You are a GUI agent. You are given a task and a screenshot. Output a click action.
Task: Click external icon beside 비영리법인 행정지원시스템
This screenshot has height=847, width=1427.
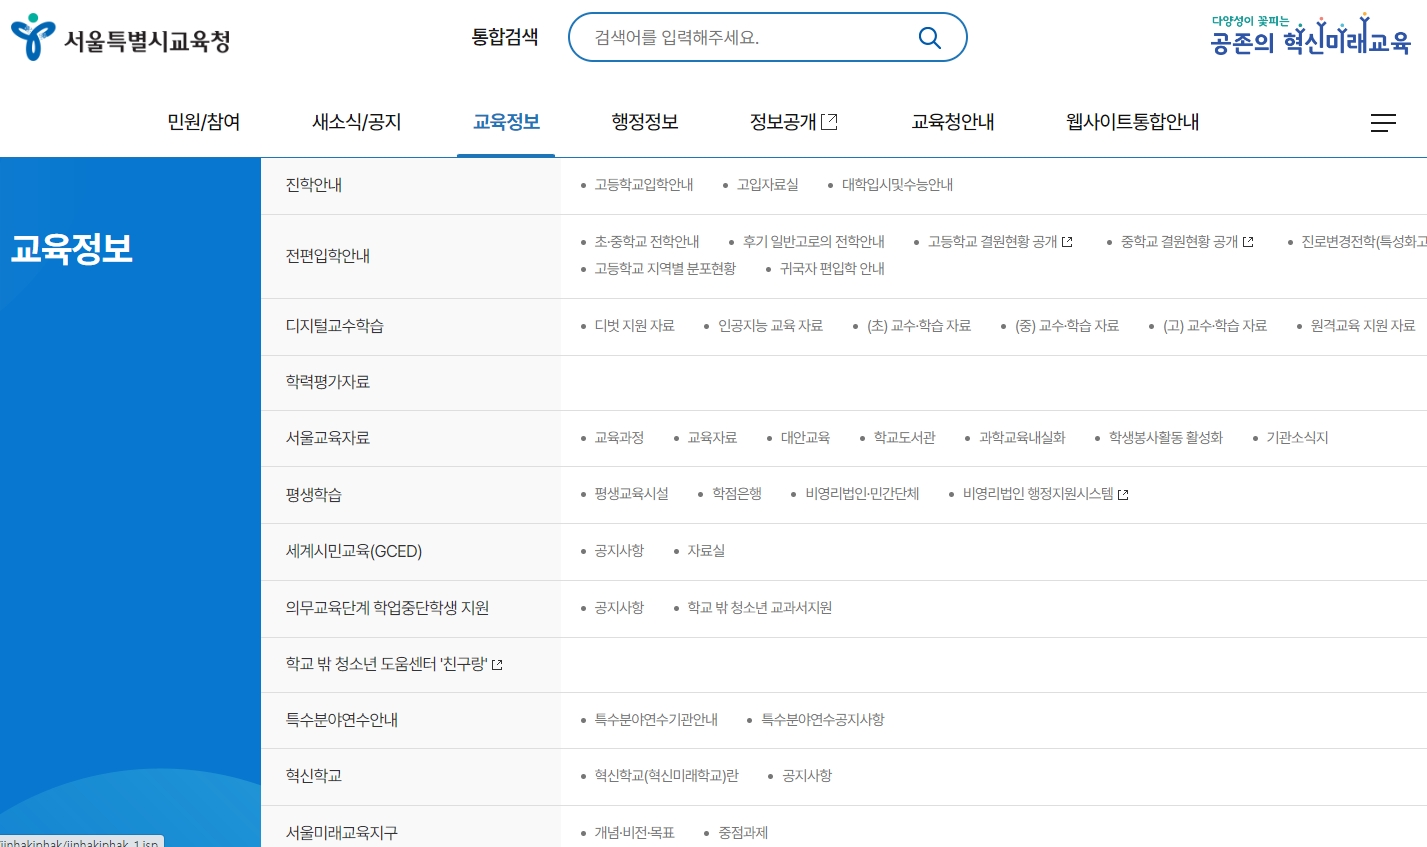pyautogui.click(x=1123, y=495)
